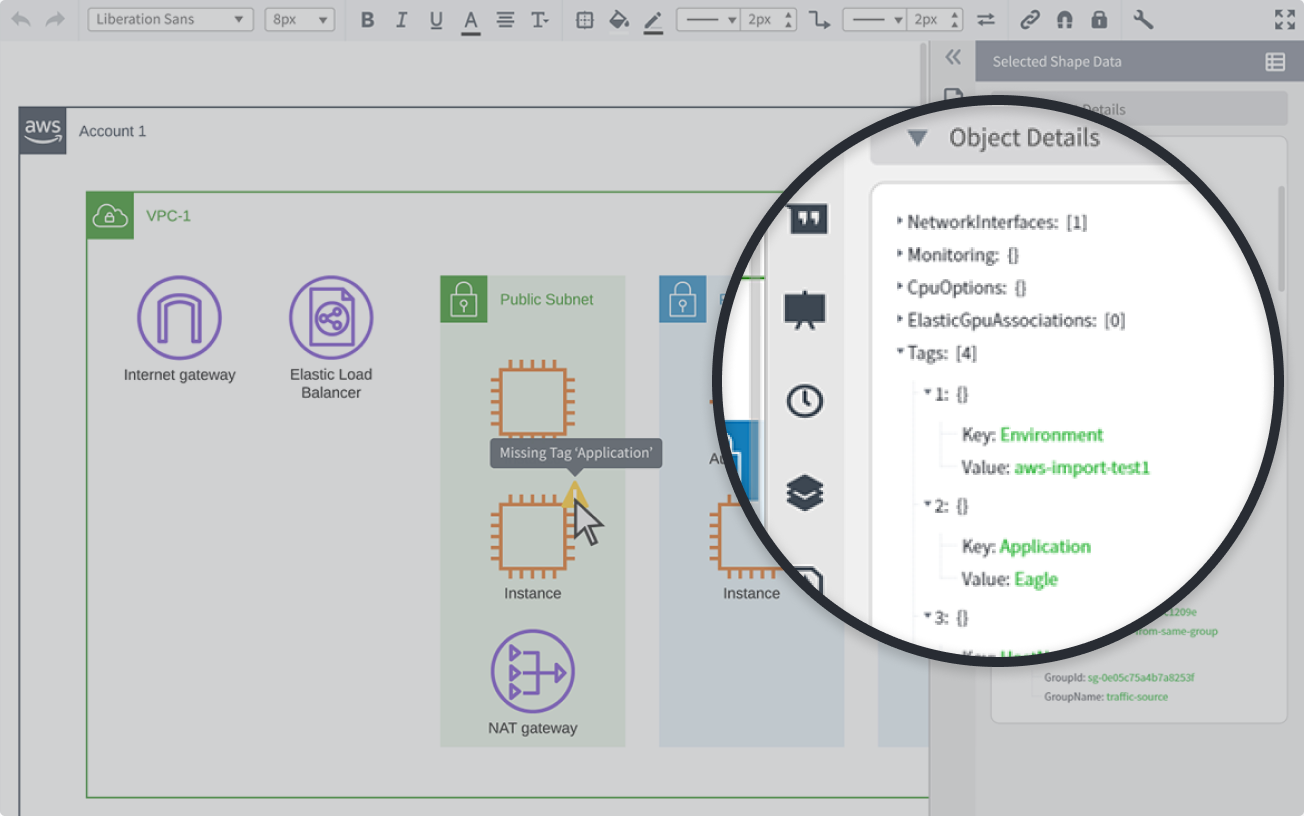Open the wrench settings icon
The image size is (1304, 816).
(1143, 20)
